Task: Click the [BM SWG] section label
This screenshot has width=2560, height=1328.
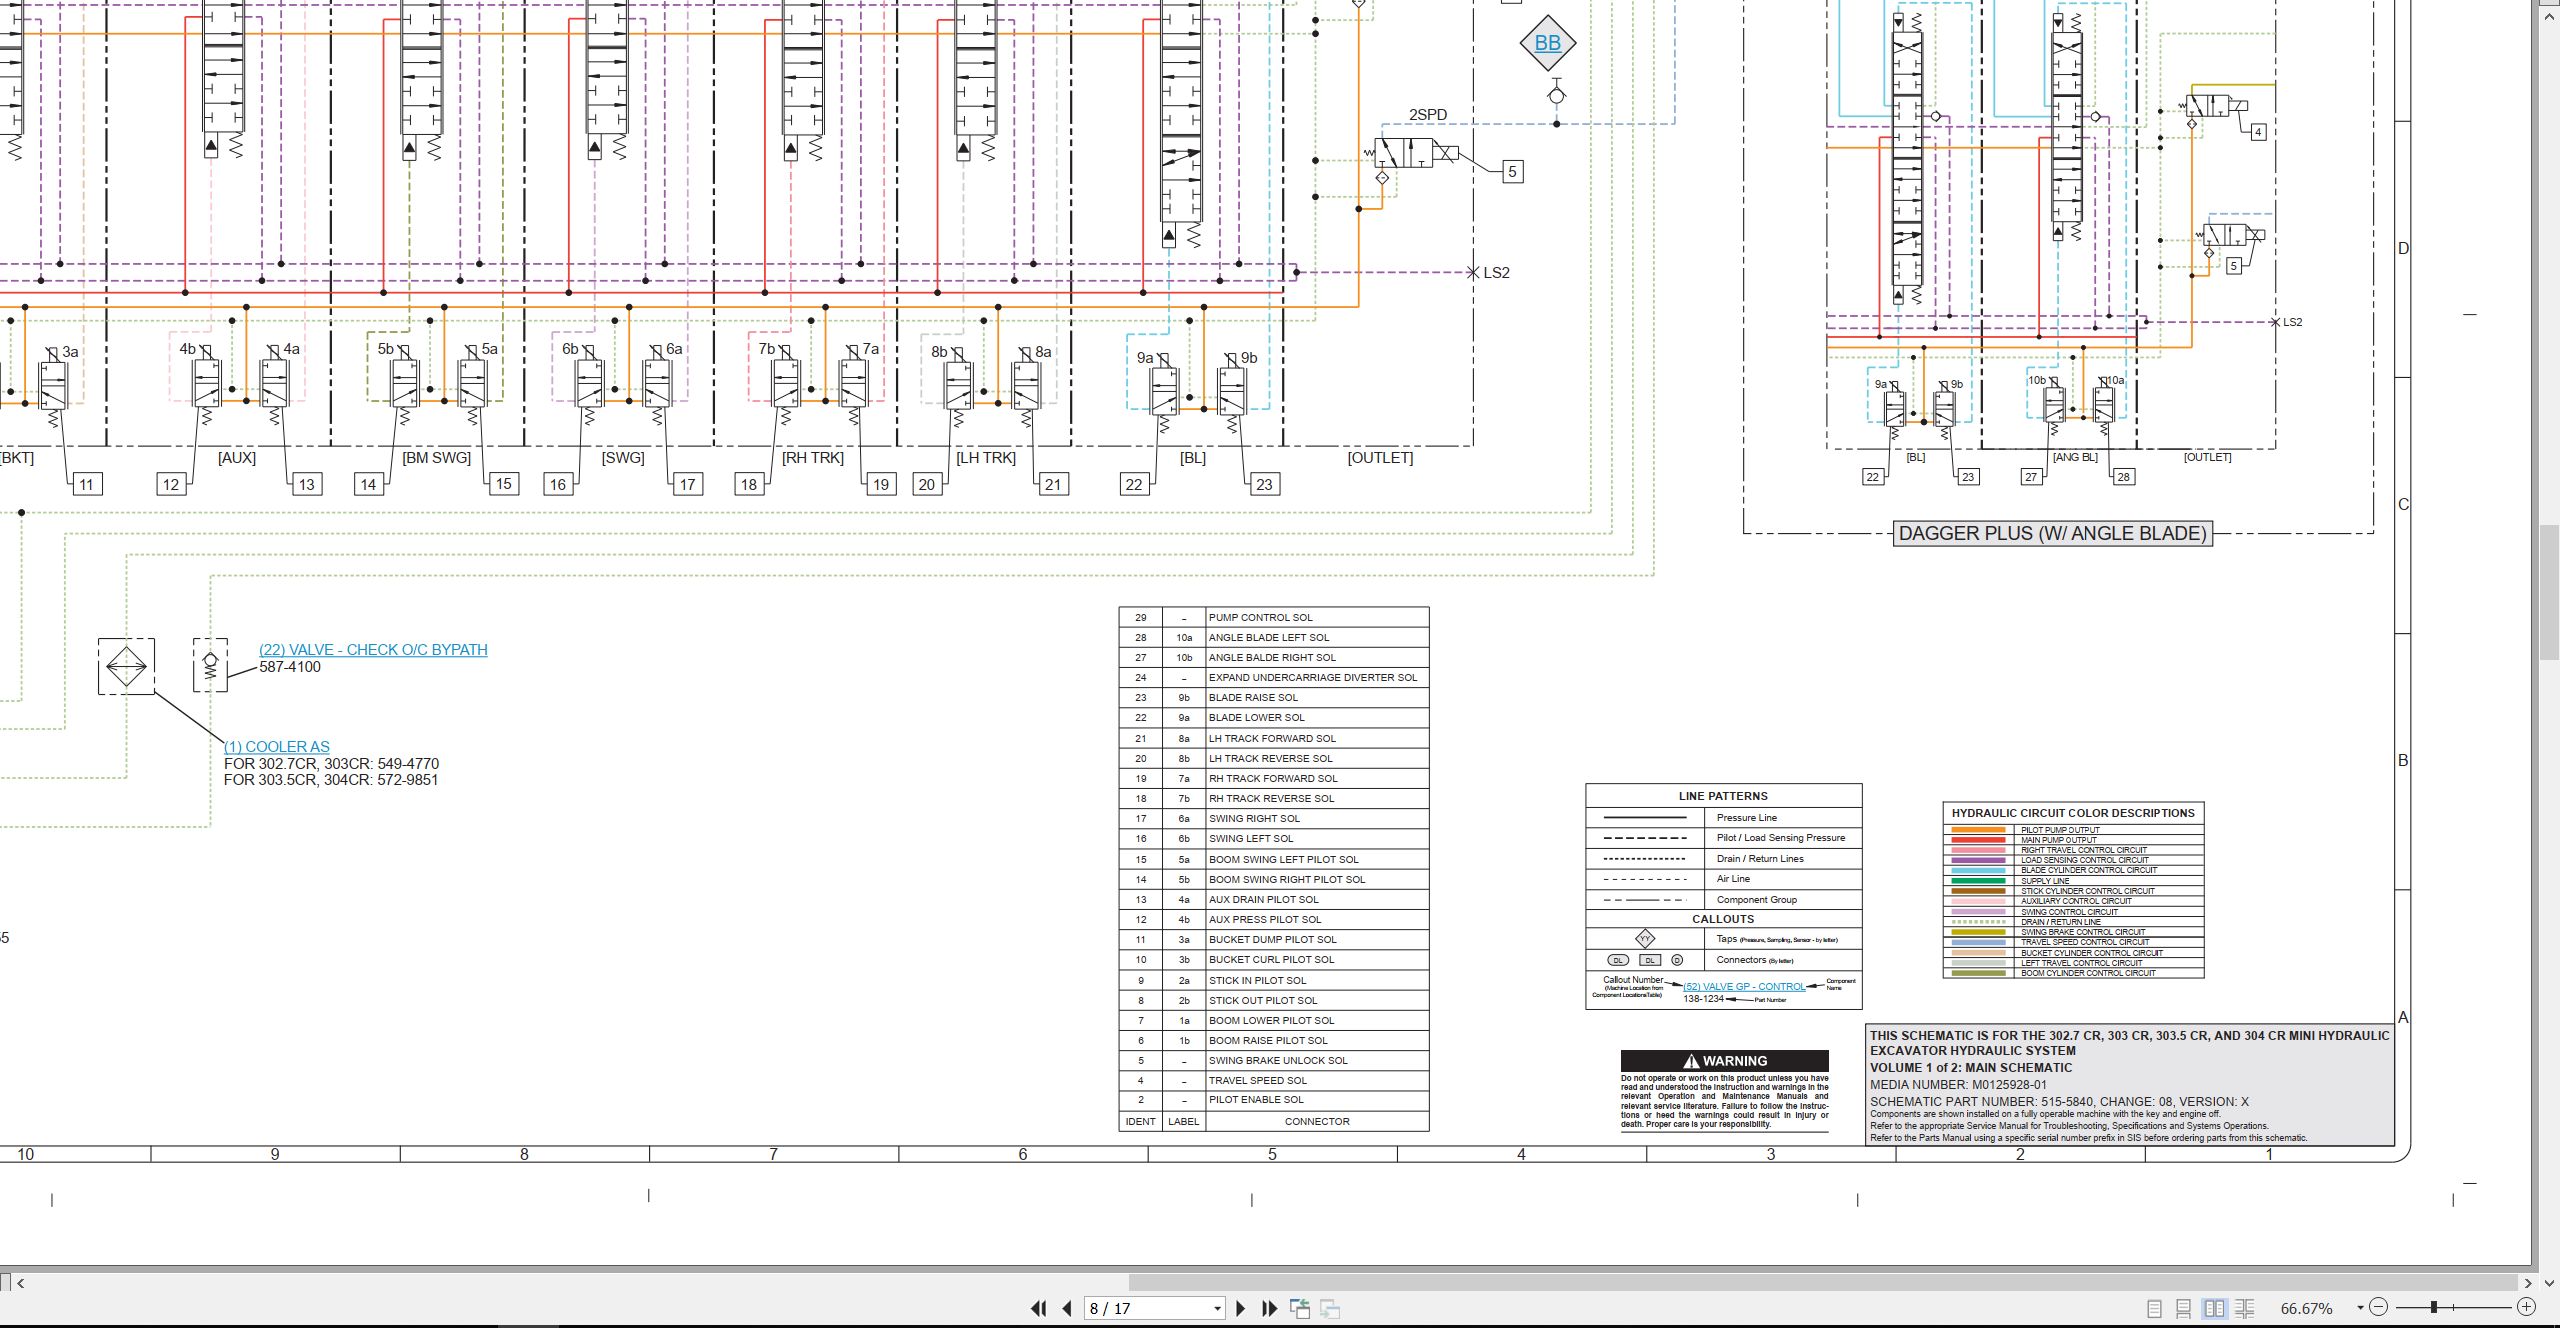Action: [436, 457]
